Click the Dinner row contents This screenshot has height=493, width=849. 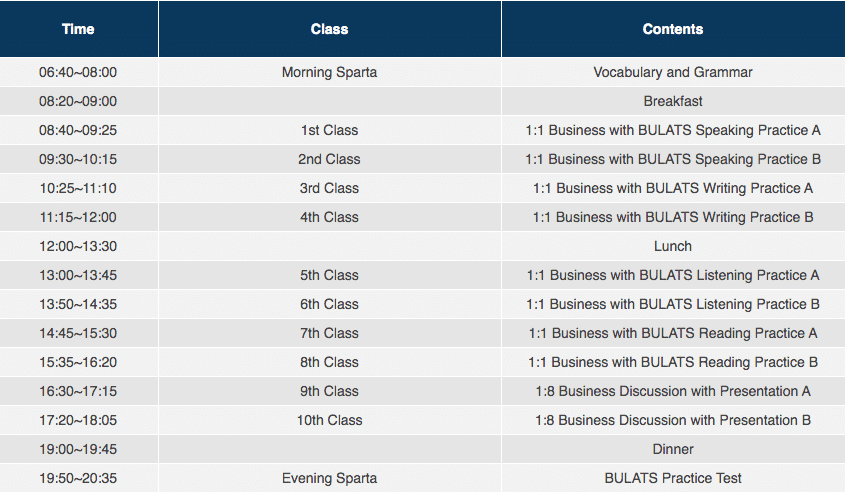click(x=672, y=449)
